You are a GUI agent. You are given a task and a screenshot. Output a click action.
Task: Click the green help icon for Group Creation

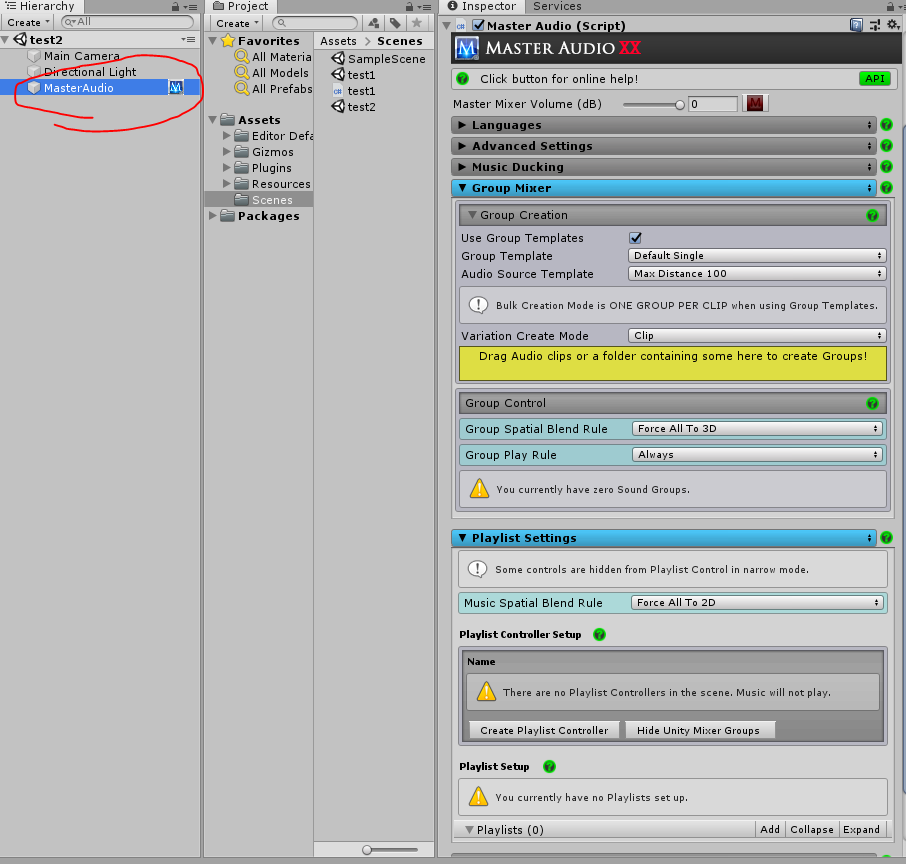[872, 215]
